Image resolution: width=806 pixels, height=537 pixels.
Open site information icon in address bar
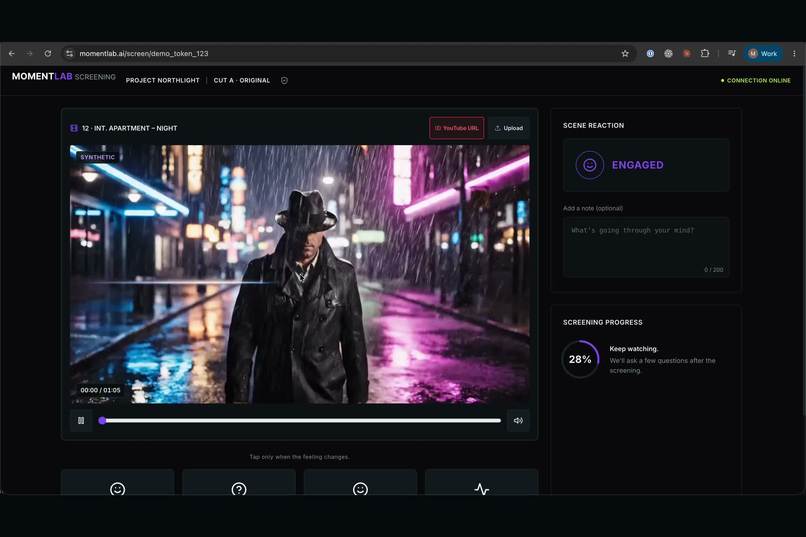pos(69,53)
